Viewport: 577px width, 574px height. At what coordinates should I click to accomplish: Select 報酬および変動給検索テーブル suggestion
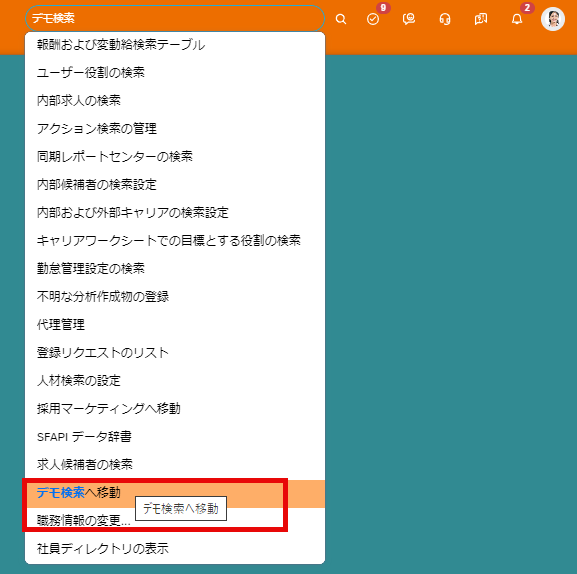(x=175, y=45)
